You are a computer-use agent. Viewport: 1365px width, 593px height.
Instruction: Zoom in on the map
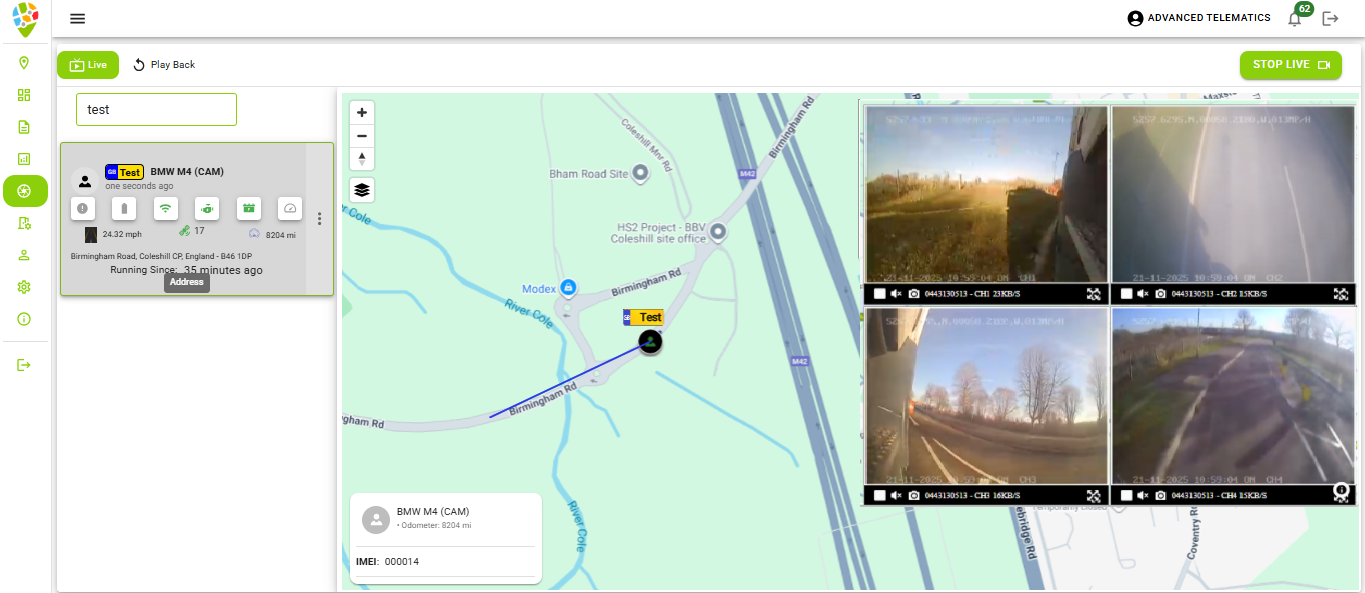pyautogui.click(x=362, y=112)
